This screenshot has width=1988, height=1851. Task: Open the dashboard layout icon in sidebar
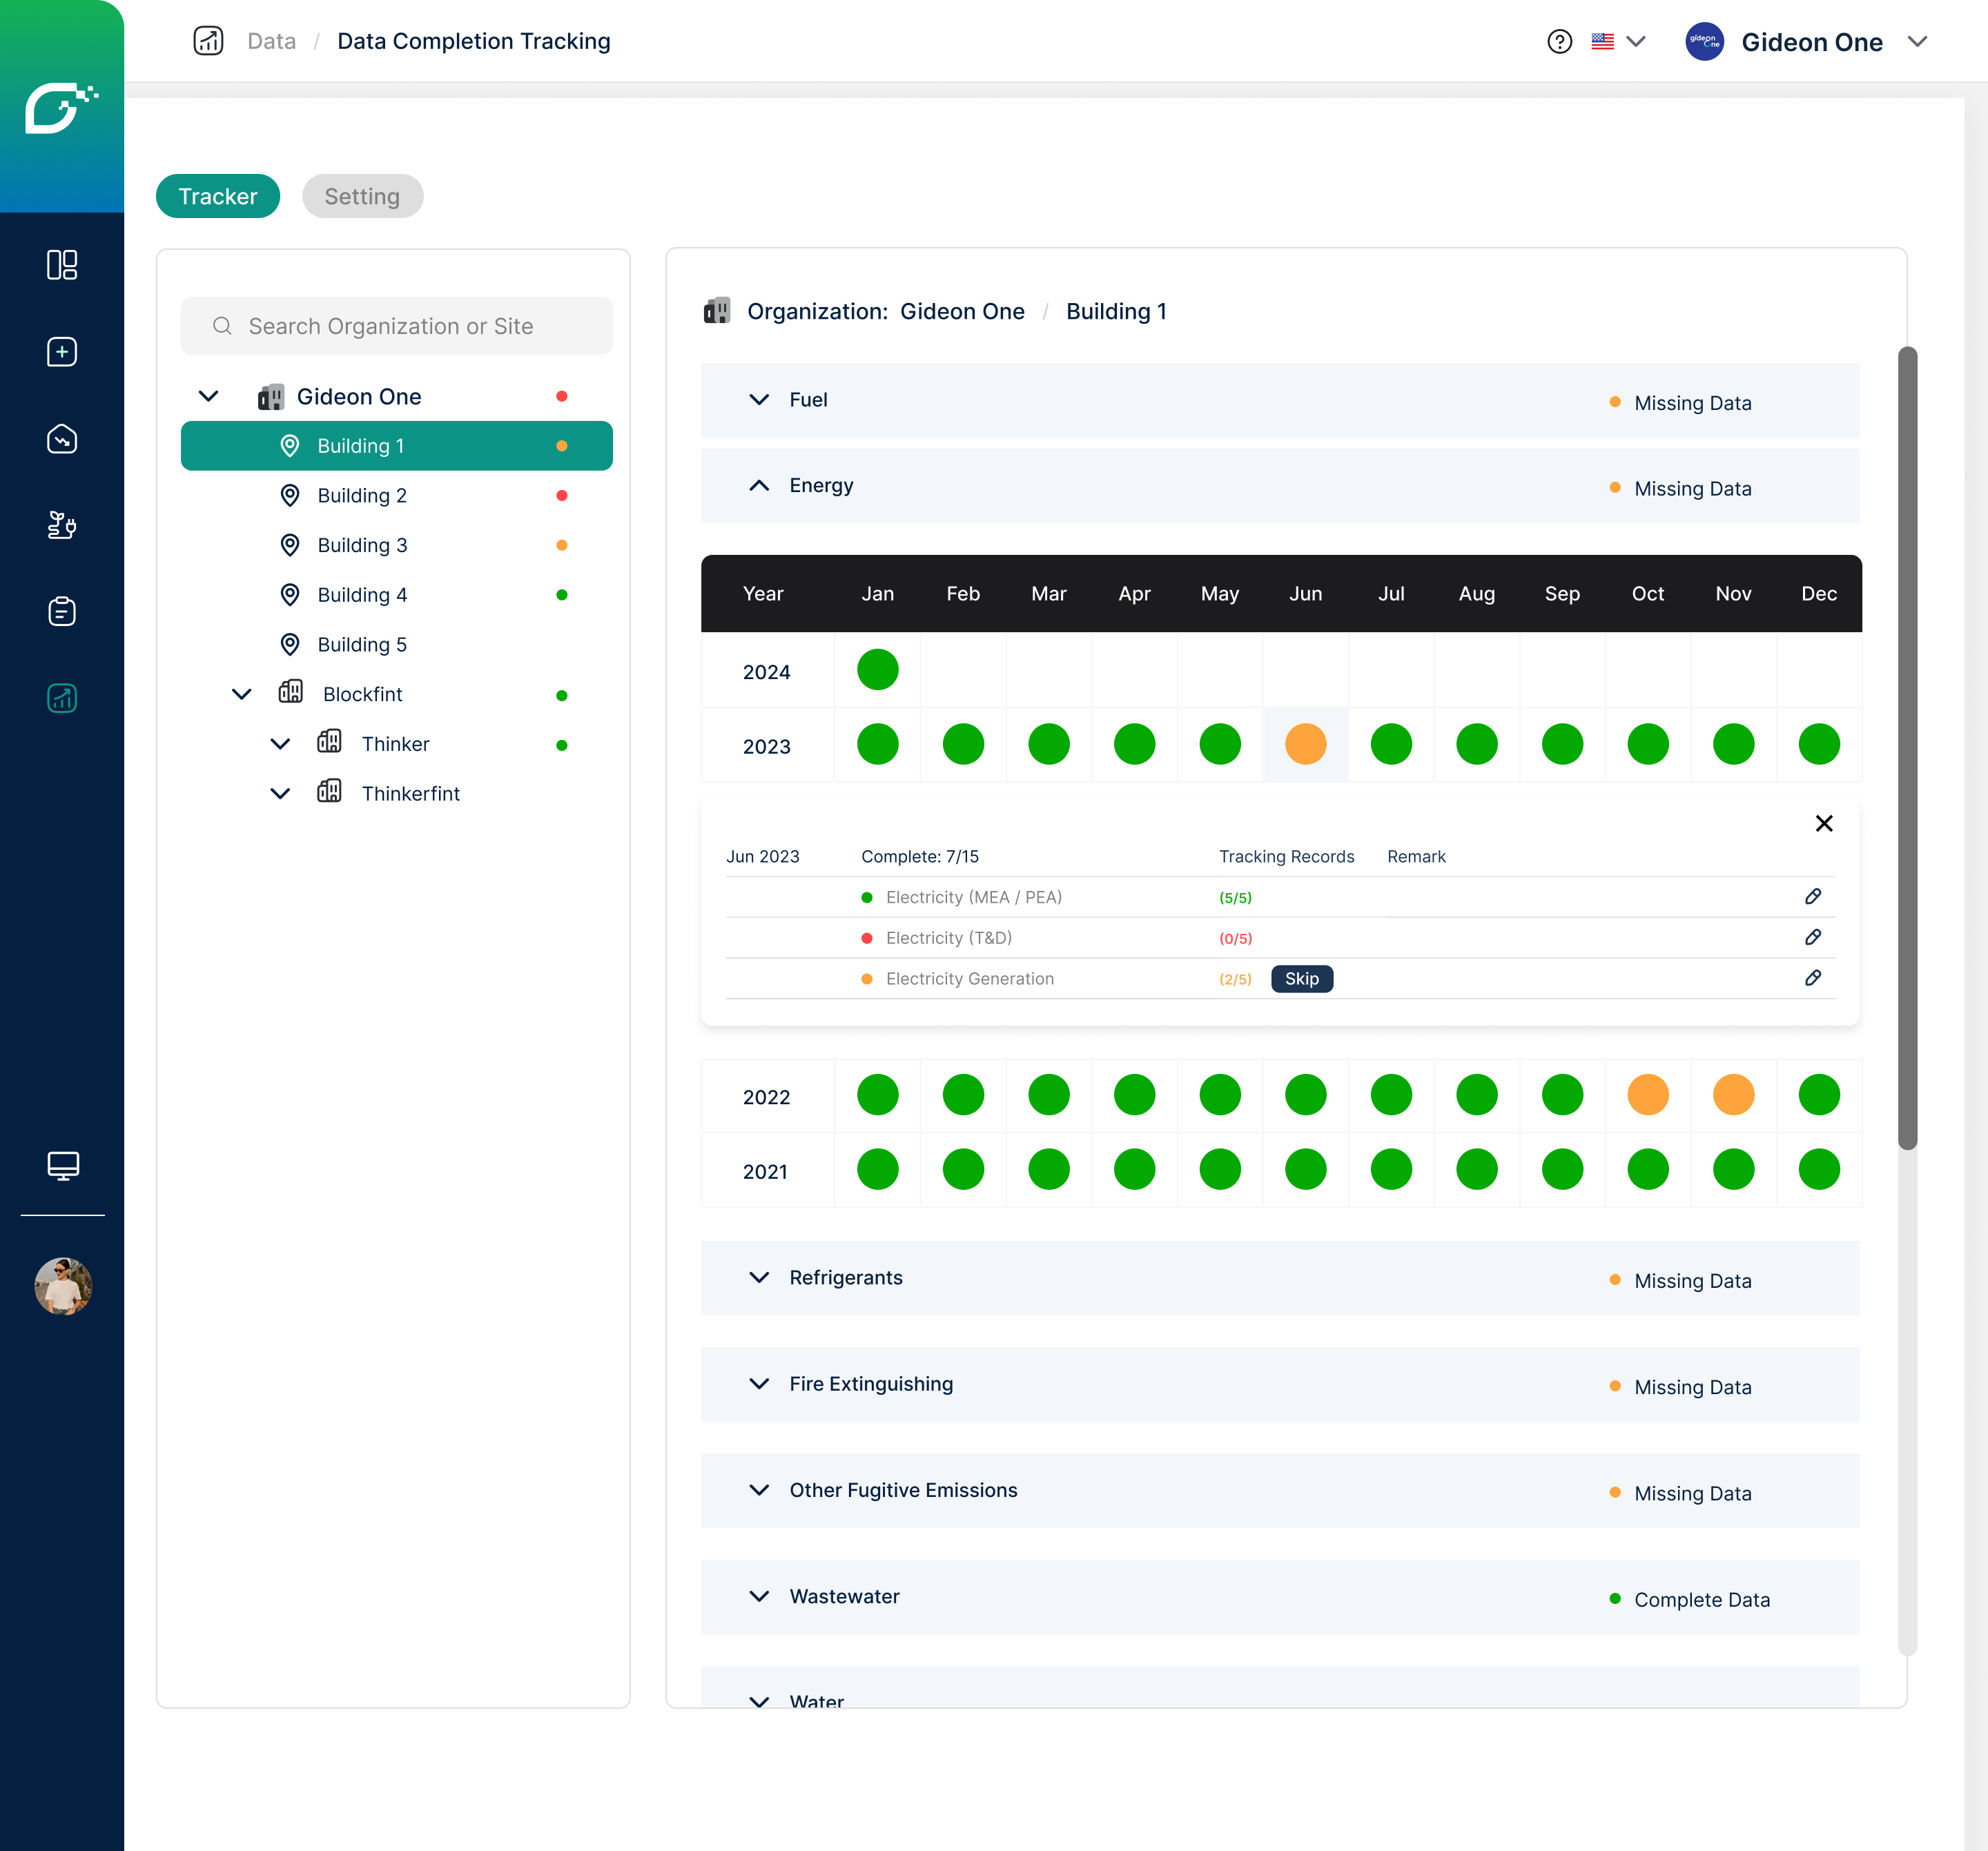[62, 265]
